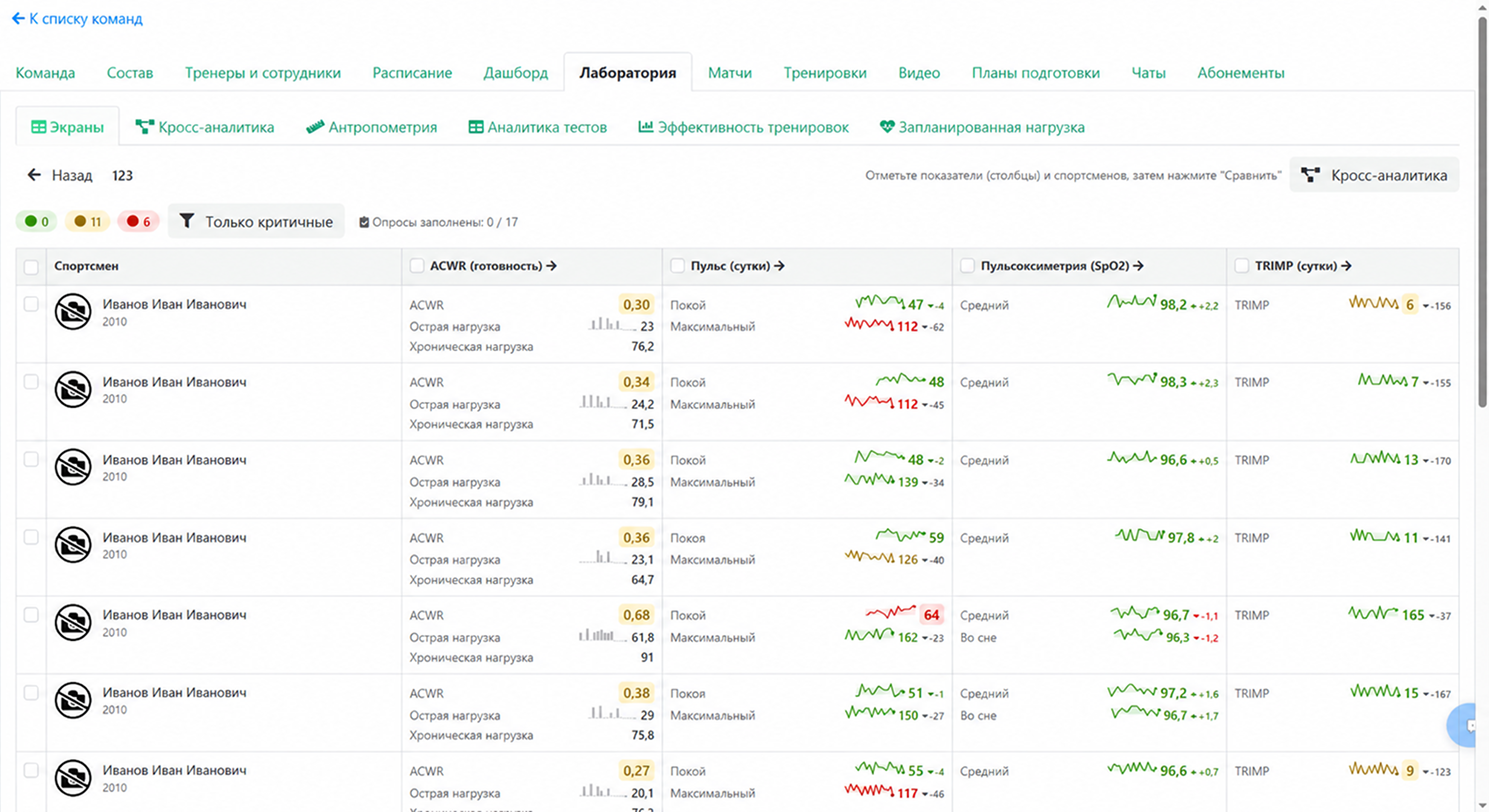Click the Пульсоксиметрия (SpO2) header arrow
This screenshot has height=812, width=1489.
point(1139,266)
